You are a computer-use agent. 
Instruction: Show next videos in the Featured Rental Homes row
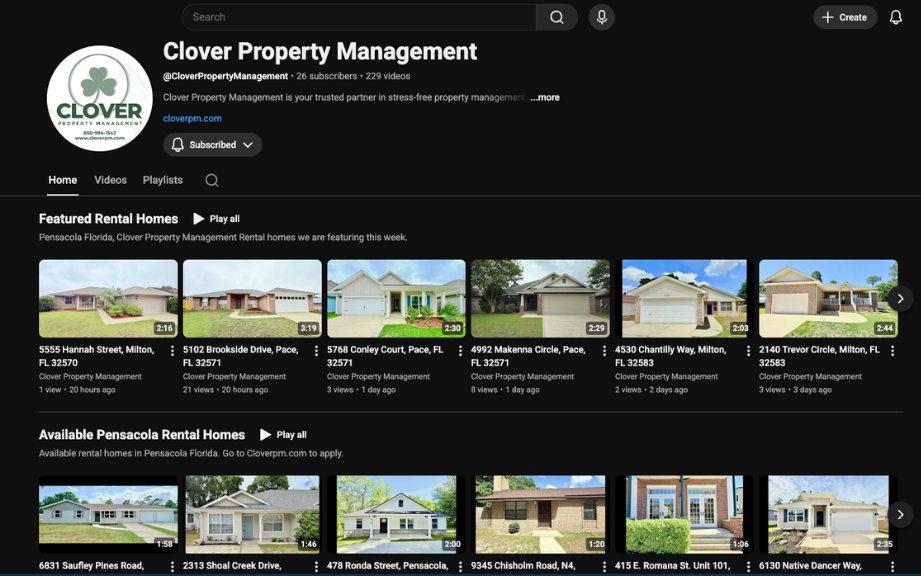[900, 299]
